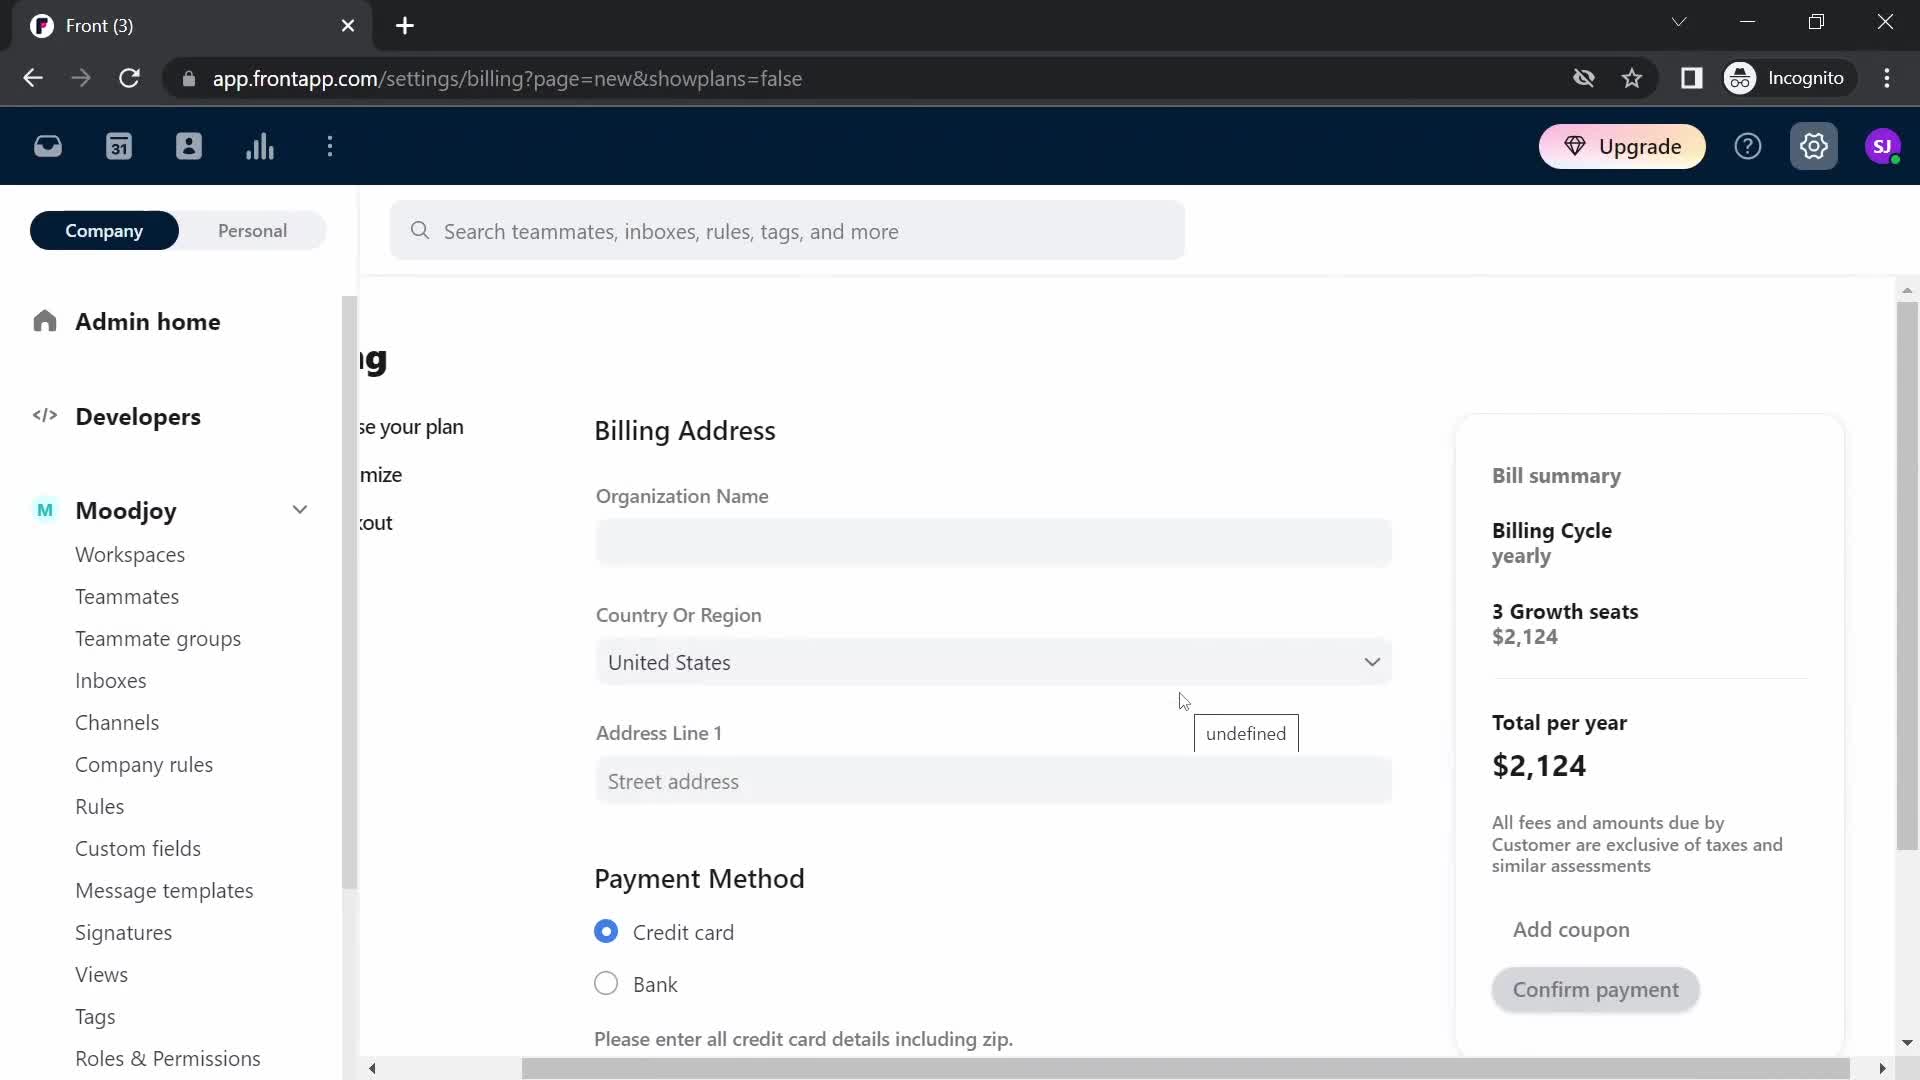Screen dimensions: 1920x1080
Task: Switch to Company settings
Action: point(104,231)
